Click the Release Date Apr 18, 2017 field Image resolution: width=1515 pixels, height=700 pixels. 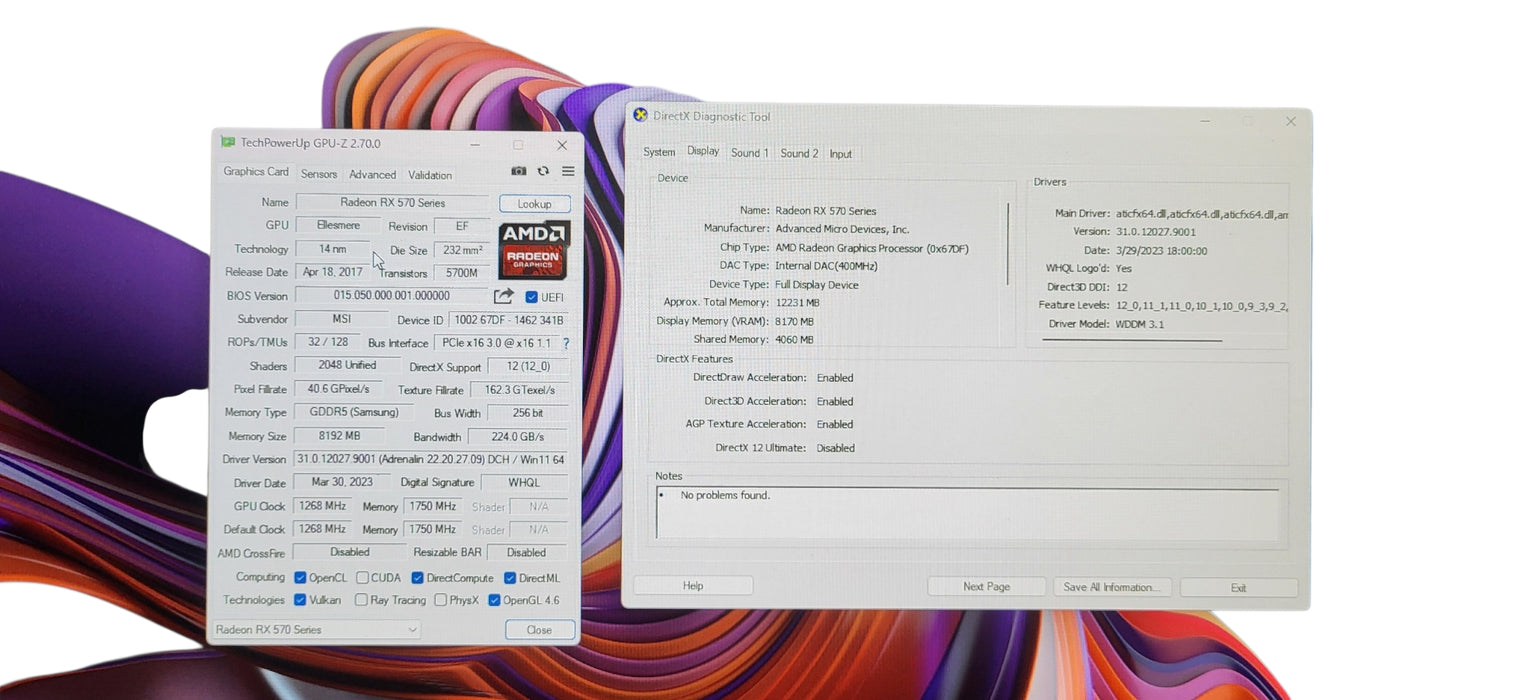tap(333, 272)
